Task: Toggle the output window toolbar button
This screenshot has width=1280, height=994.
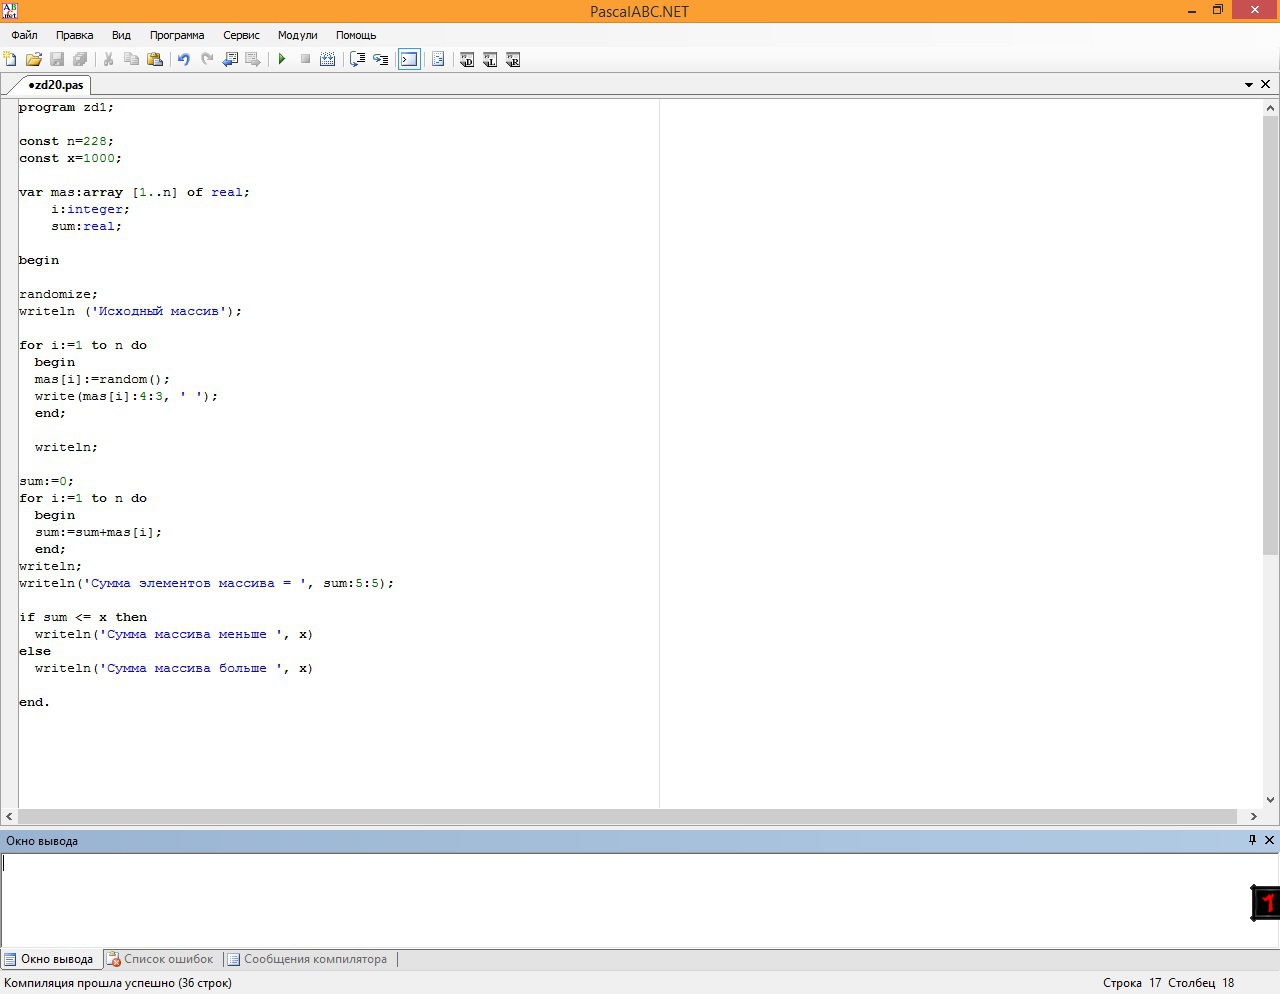Action: click(409, 60)
